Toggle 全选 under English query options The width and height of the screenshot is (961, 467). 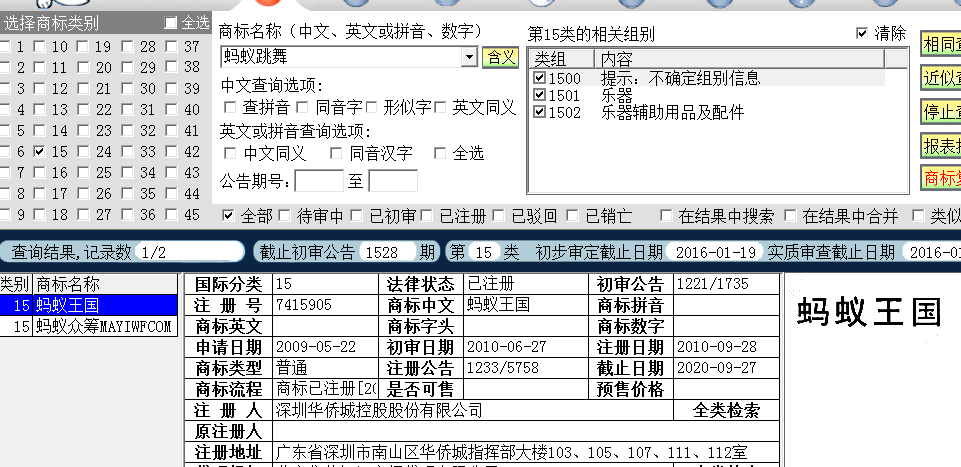(439, 153)
